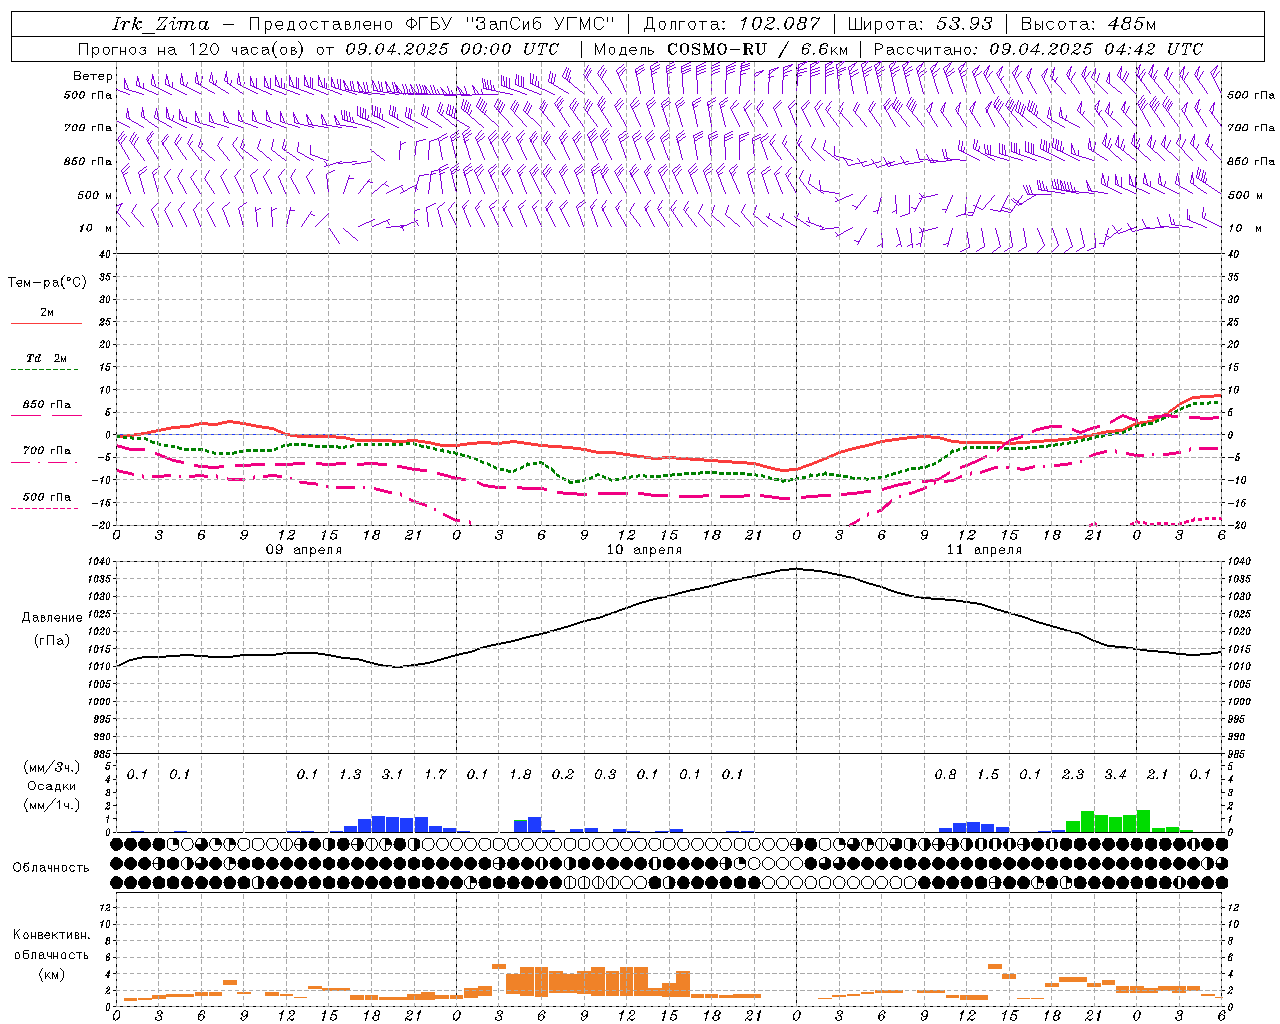
Task: Click the "Тем-ра(°C)" temperature axis title
Action: pos(47,283)
